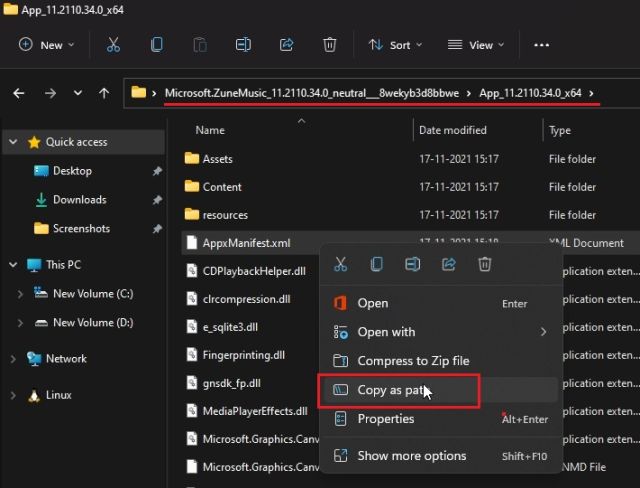Copy the file via context menu copy icon
This screenshot has height=488, width=640.
376,264
